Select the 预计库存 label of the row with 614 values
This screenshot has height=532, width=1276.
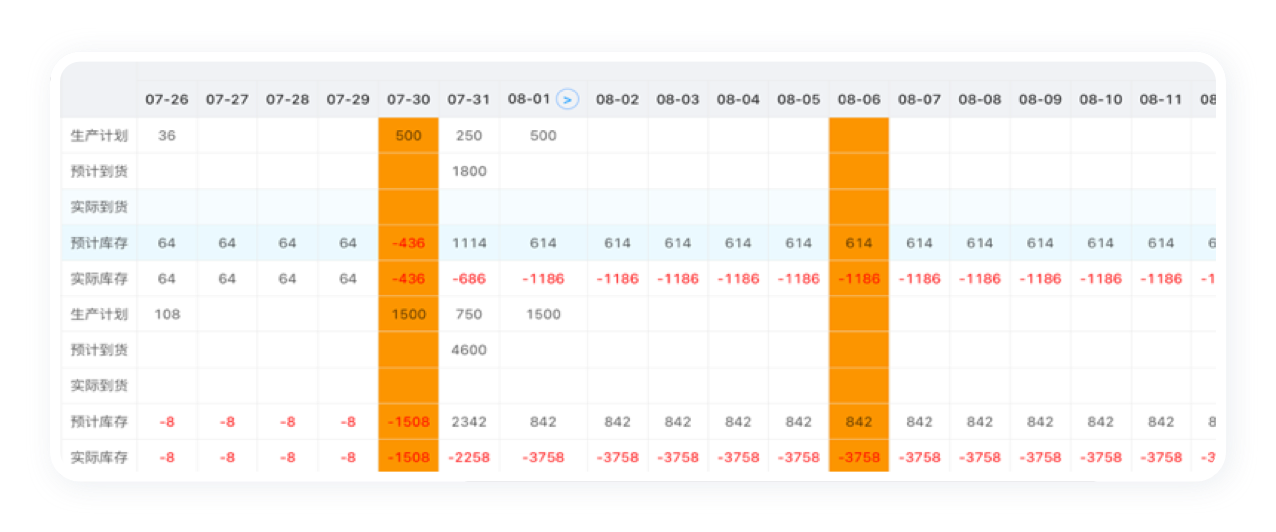[99, 243]
